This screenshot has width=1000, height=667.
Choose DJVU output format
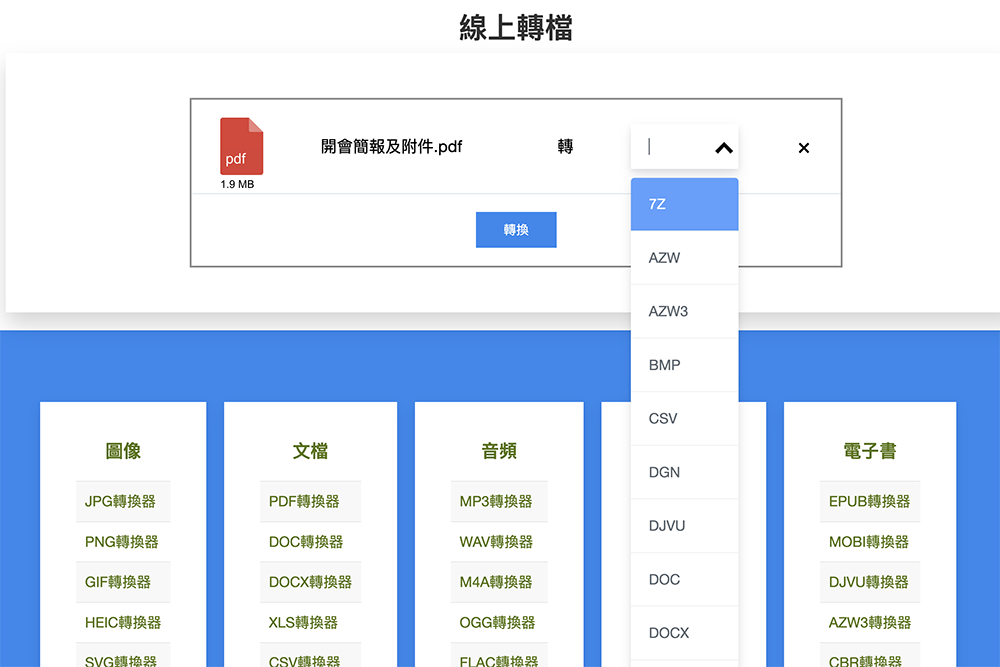pyautogui.click(x=684, y=525)
